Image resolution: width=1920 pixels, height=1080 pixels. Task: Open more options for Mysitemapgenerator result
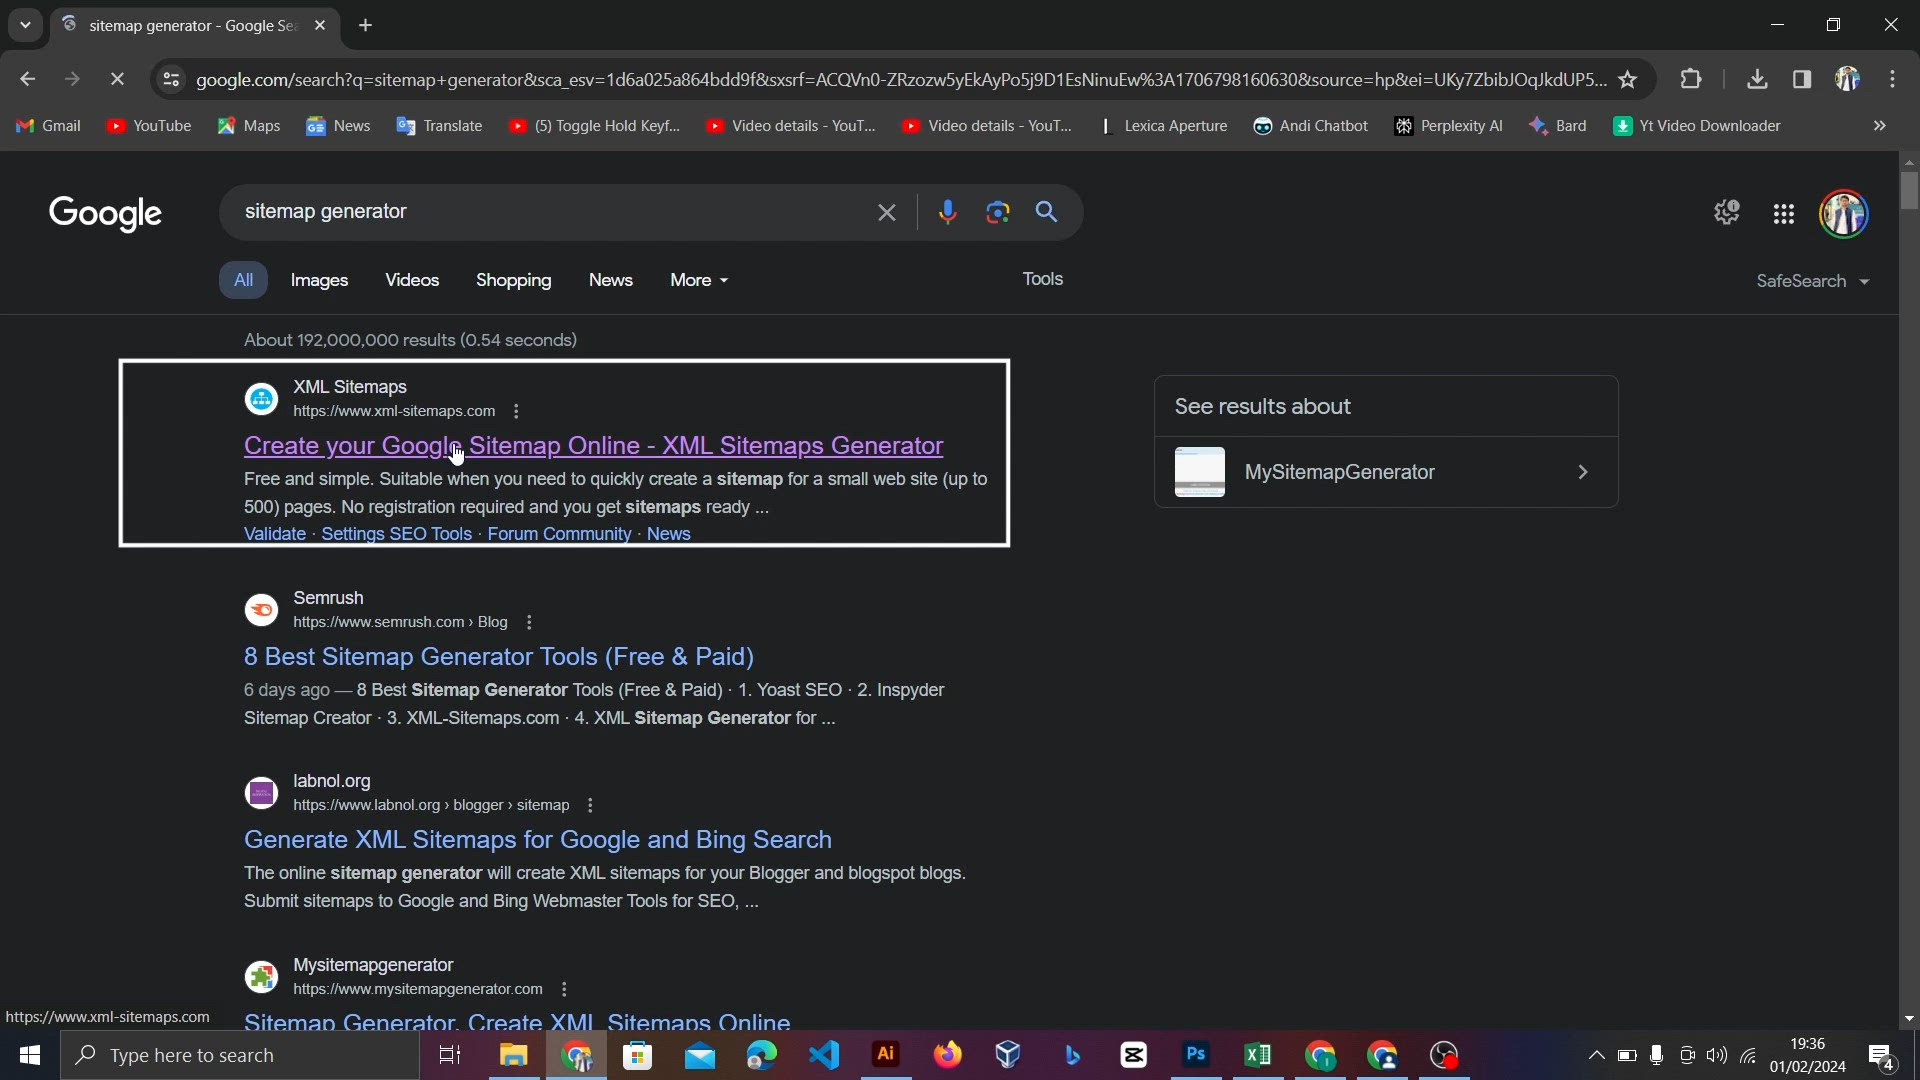click(565, 989)
